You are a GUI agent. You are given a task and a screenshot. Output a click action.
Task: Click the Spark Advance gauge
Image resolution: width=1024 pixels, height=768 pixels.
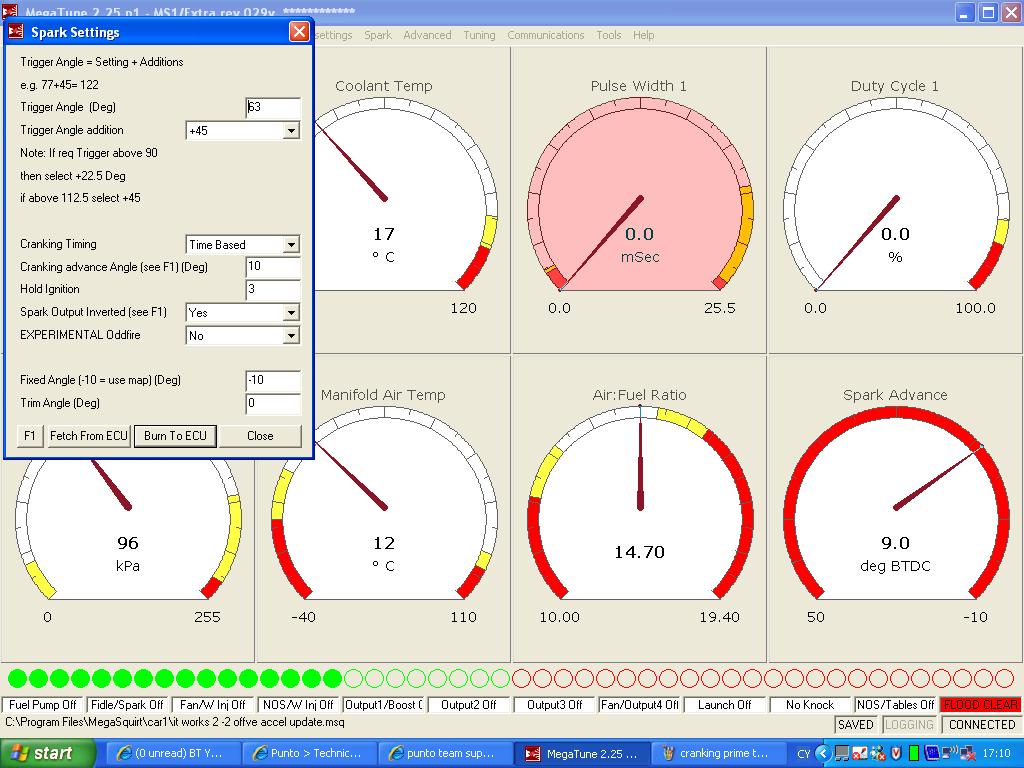tap(895, 509)
